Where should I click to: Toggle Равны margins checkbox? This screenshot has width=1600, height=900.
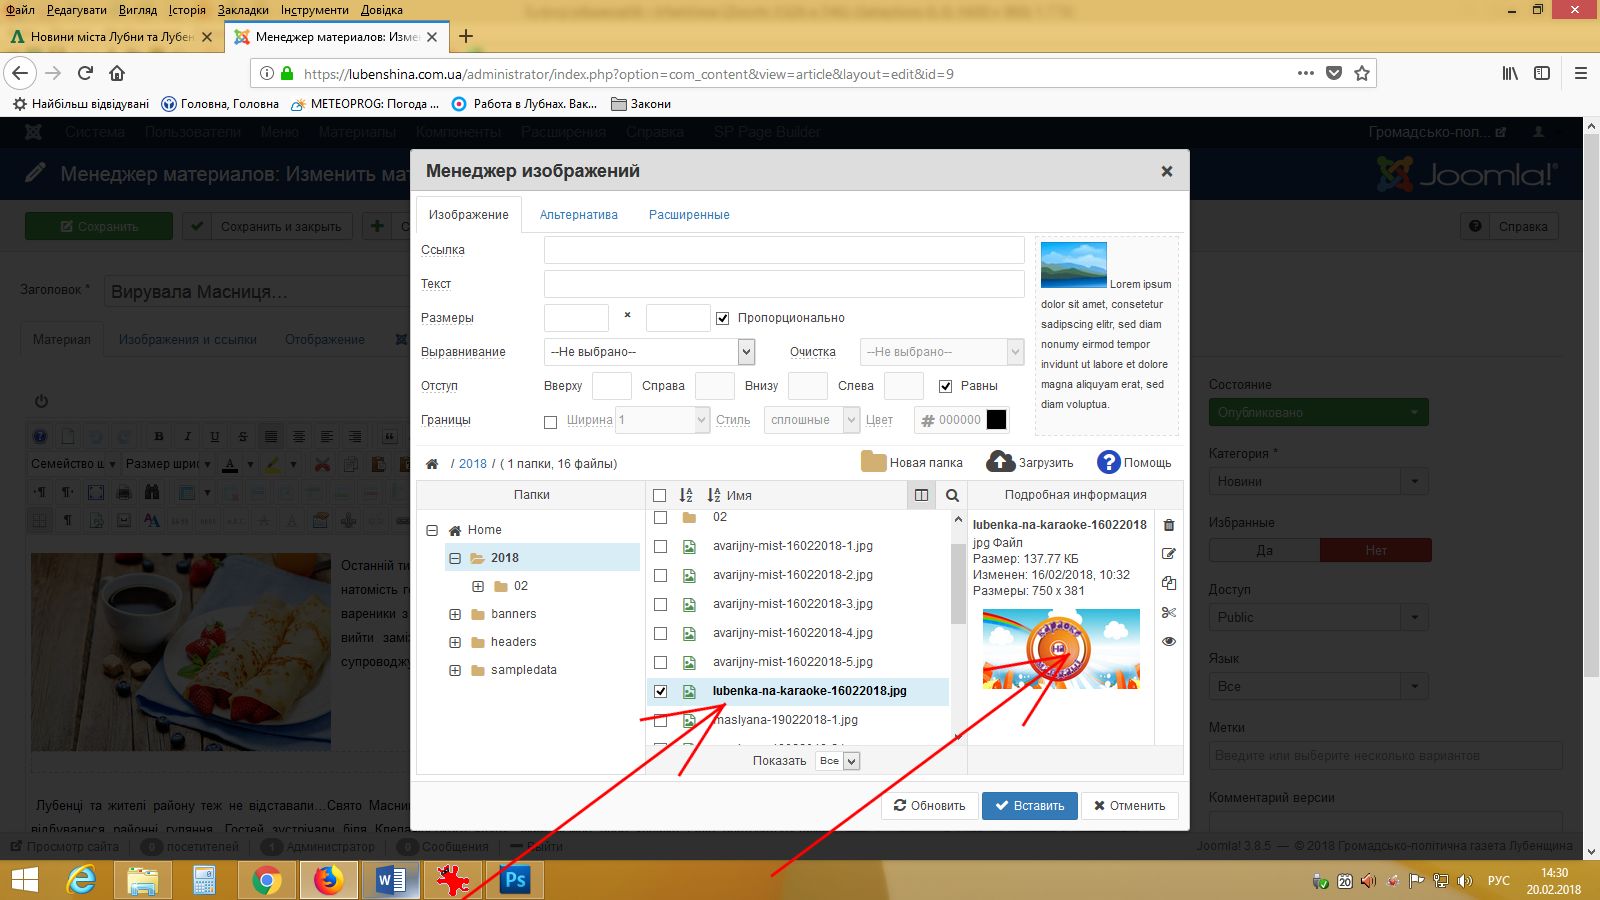click(x=945, y=386)
